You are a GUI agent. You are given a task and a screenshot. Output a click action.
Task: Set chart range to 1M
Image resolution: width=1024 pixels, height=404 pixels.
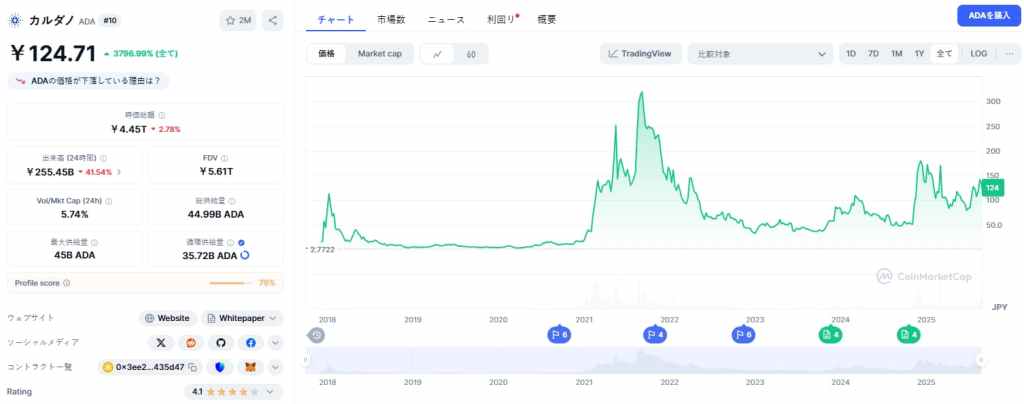pyautogui.click(x=897, y=54)
